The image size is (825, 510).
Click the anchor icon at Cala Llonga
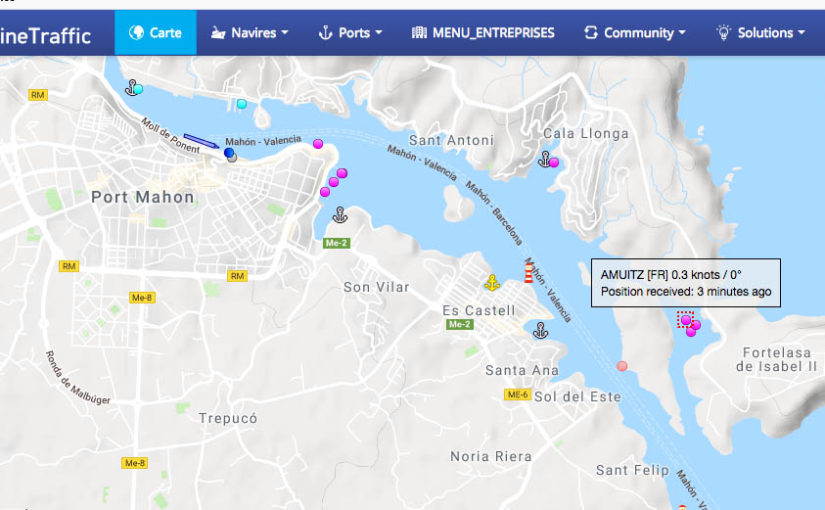tap(545, 159)
